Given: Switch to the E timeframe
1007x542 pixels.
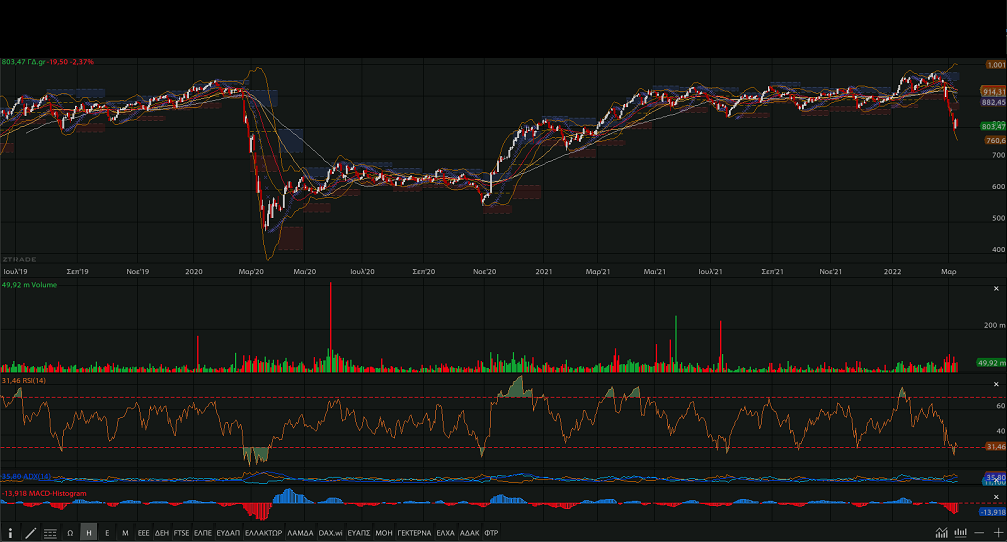Looking at the screenshot, I should coord(107,533).
